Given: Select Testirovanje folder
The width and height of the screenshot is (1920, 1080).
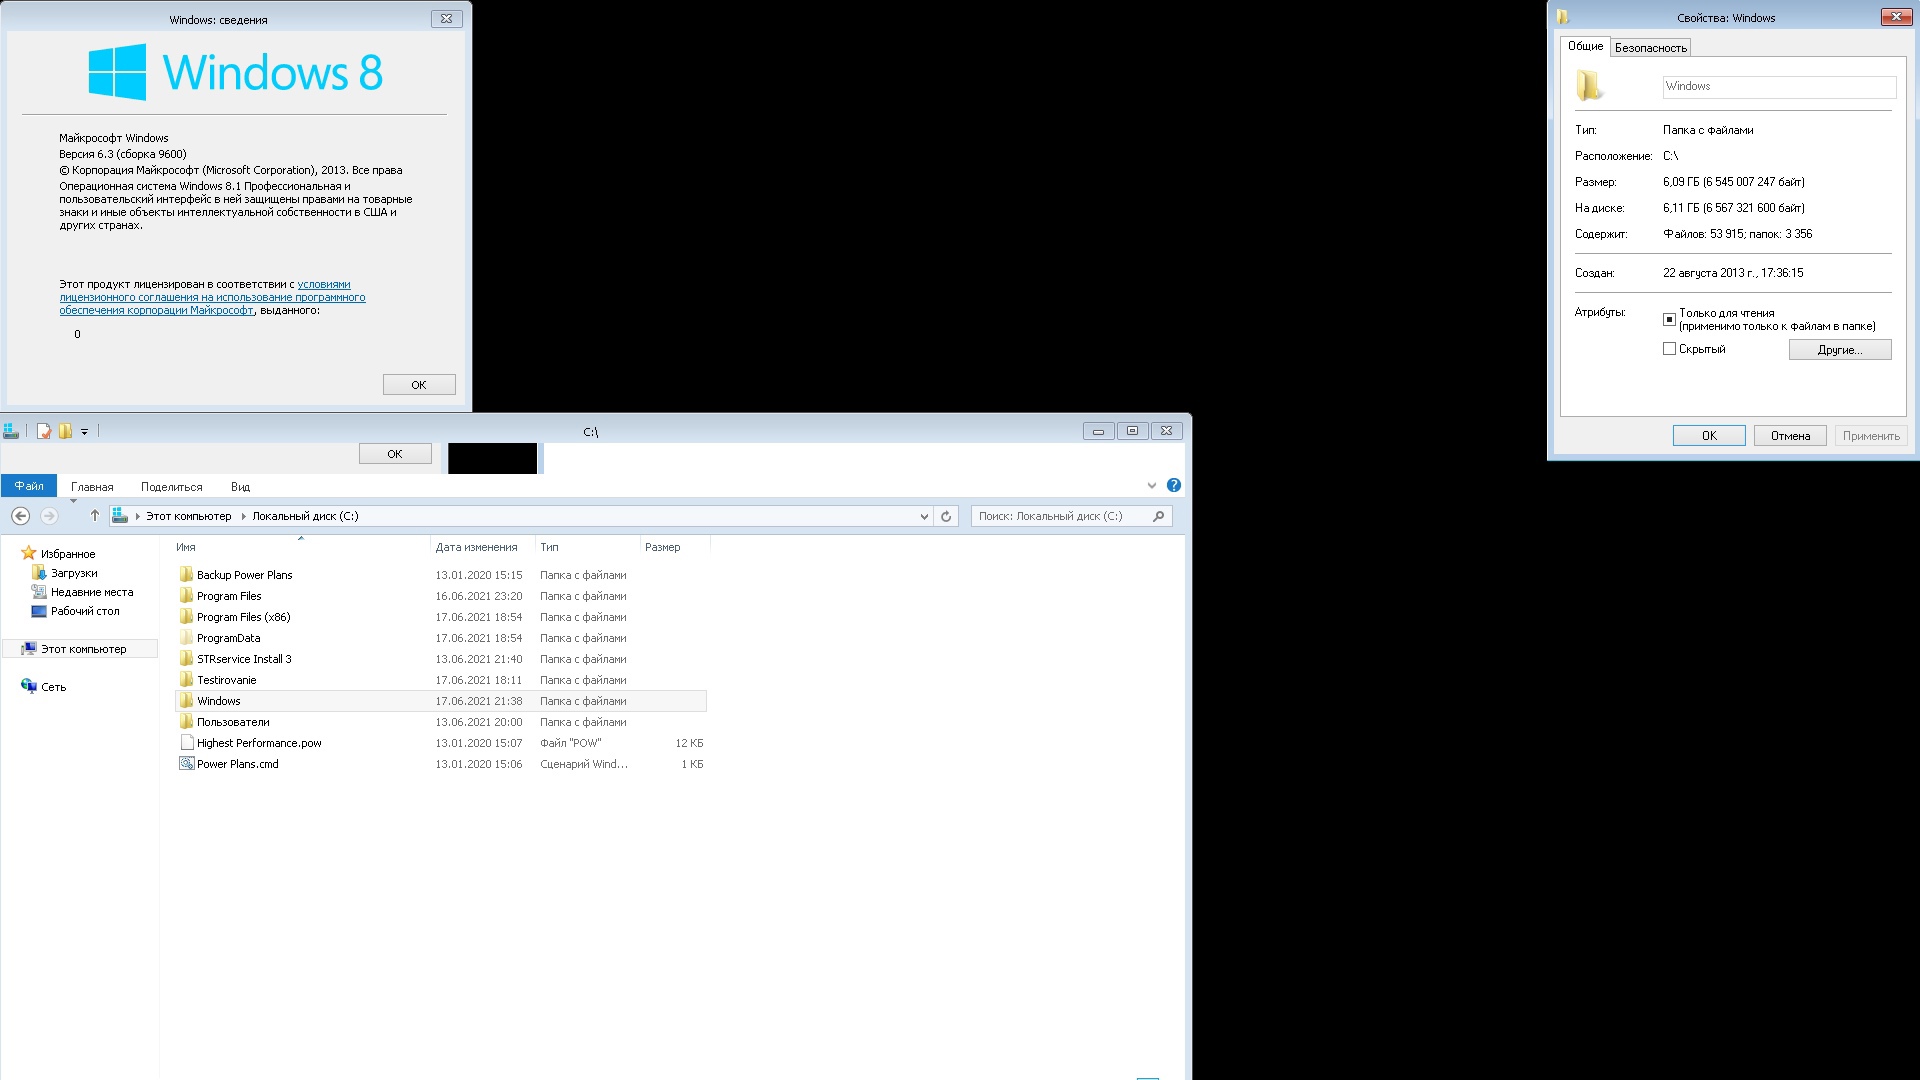Looking at the screenshot, I should tap(225, 679).
